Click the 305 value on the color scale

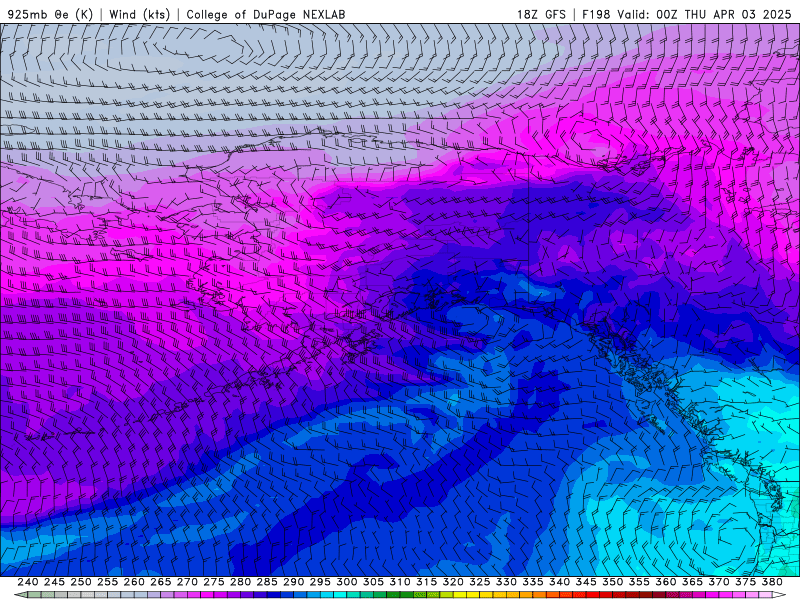(373, 582)
